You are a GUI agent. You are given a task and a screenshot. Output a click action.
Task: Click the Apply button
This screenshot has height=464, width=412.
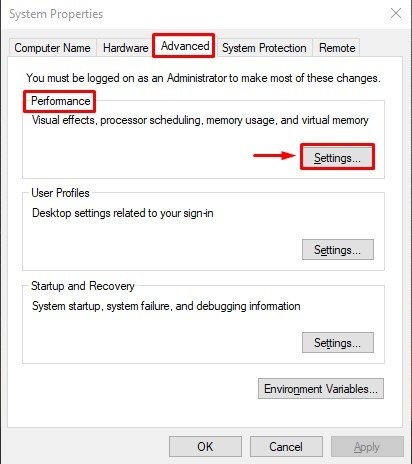tap(367, 447)
